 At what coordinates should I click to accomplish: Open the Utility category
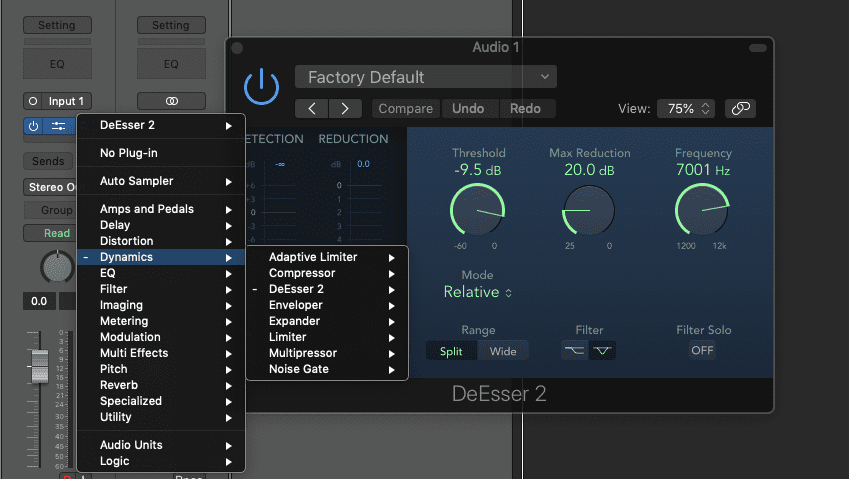click(x=161, y=417)
